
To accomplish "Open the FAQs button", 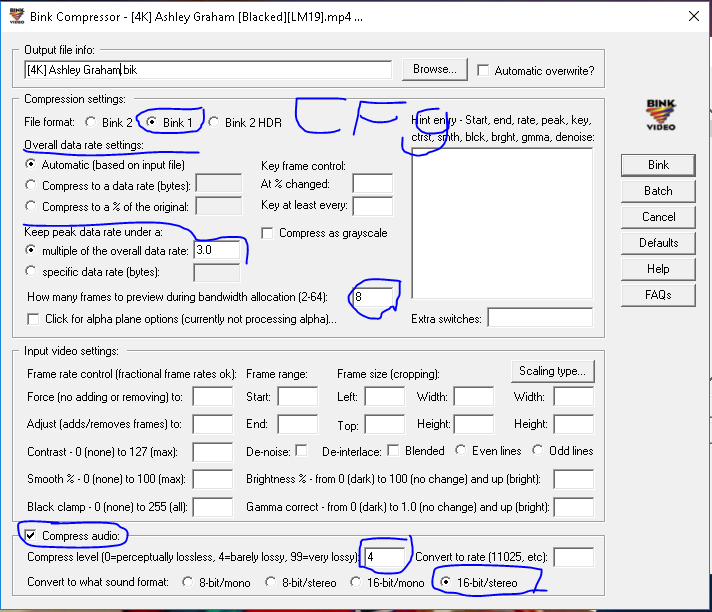I will (x=658, y=295).
